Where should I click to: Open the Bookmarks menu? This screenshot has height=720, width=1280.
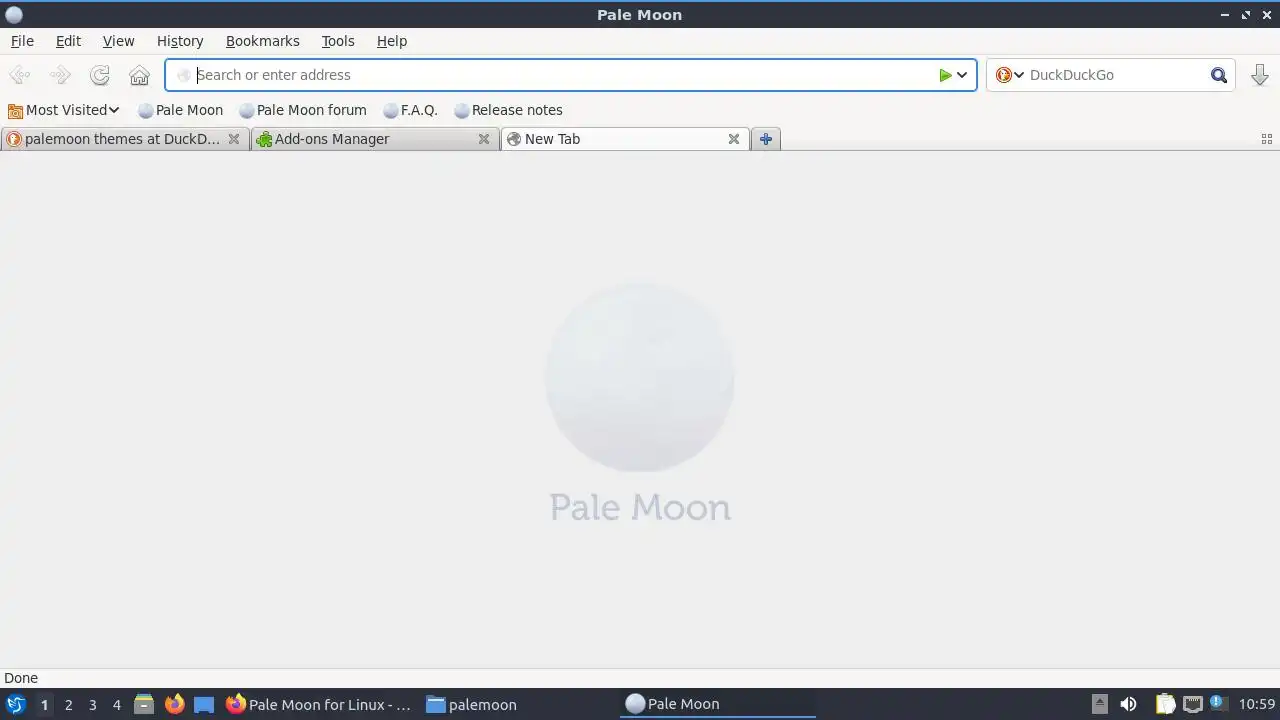click(x=262, y=41)
